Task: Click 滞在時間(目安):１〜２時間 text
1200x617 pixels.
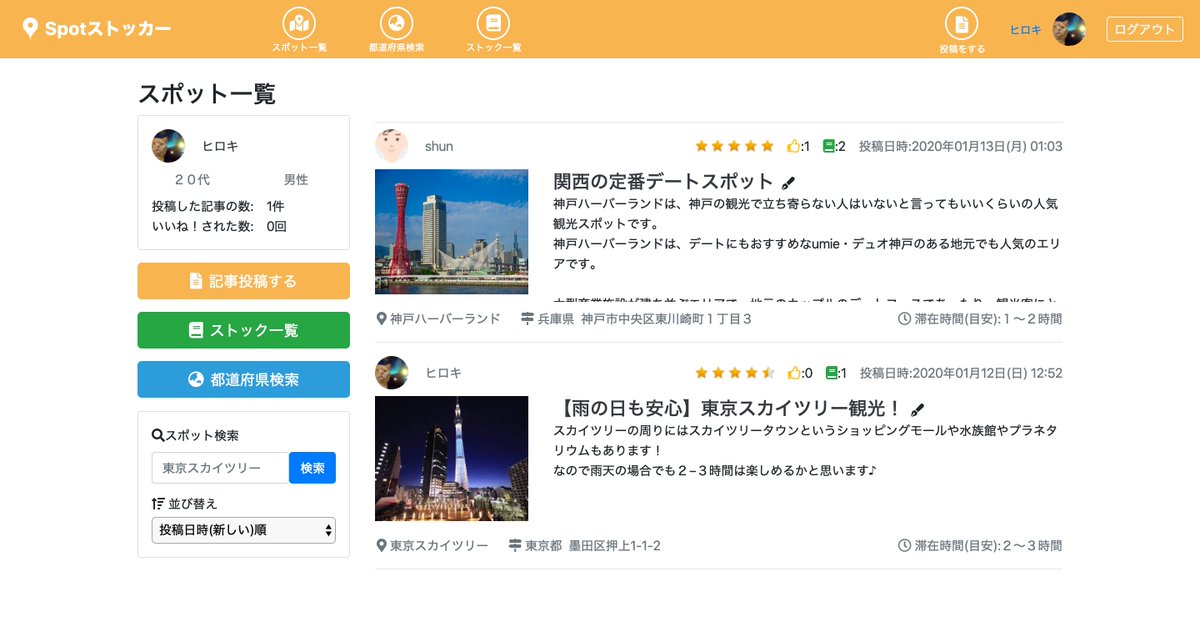Action: 980,319
